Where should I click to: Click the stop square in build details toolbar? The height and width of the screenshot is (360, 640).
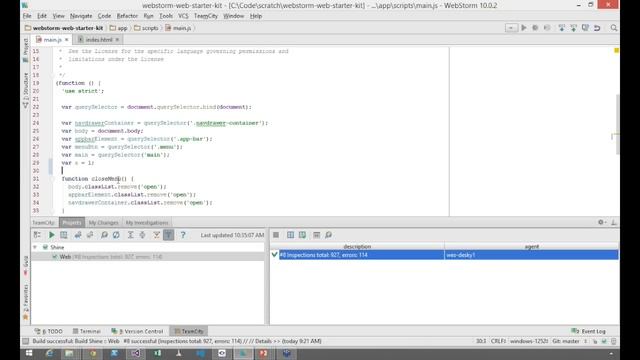coord(276,235)
